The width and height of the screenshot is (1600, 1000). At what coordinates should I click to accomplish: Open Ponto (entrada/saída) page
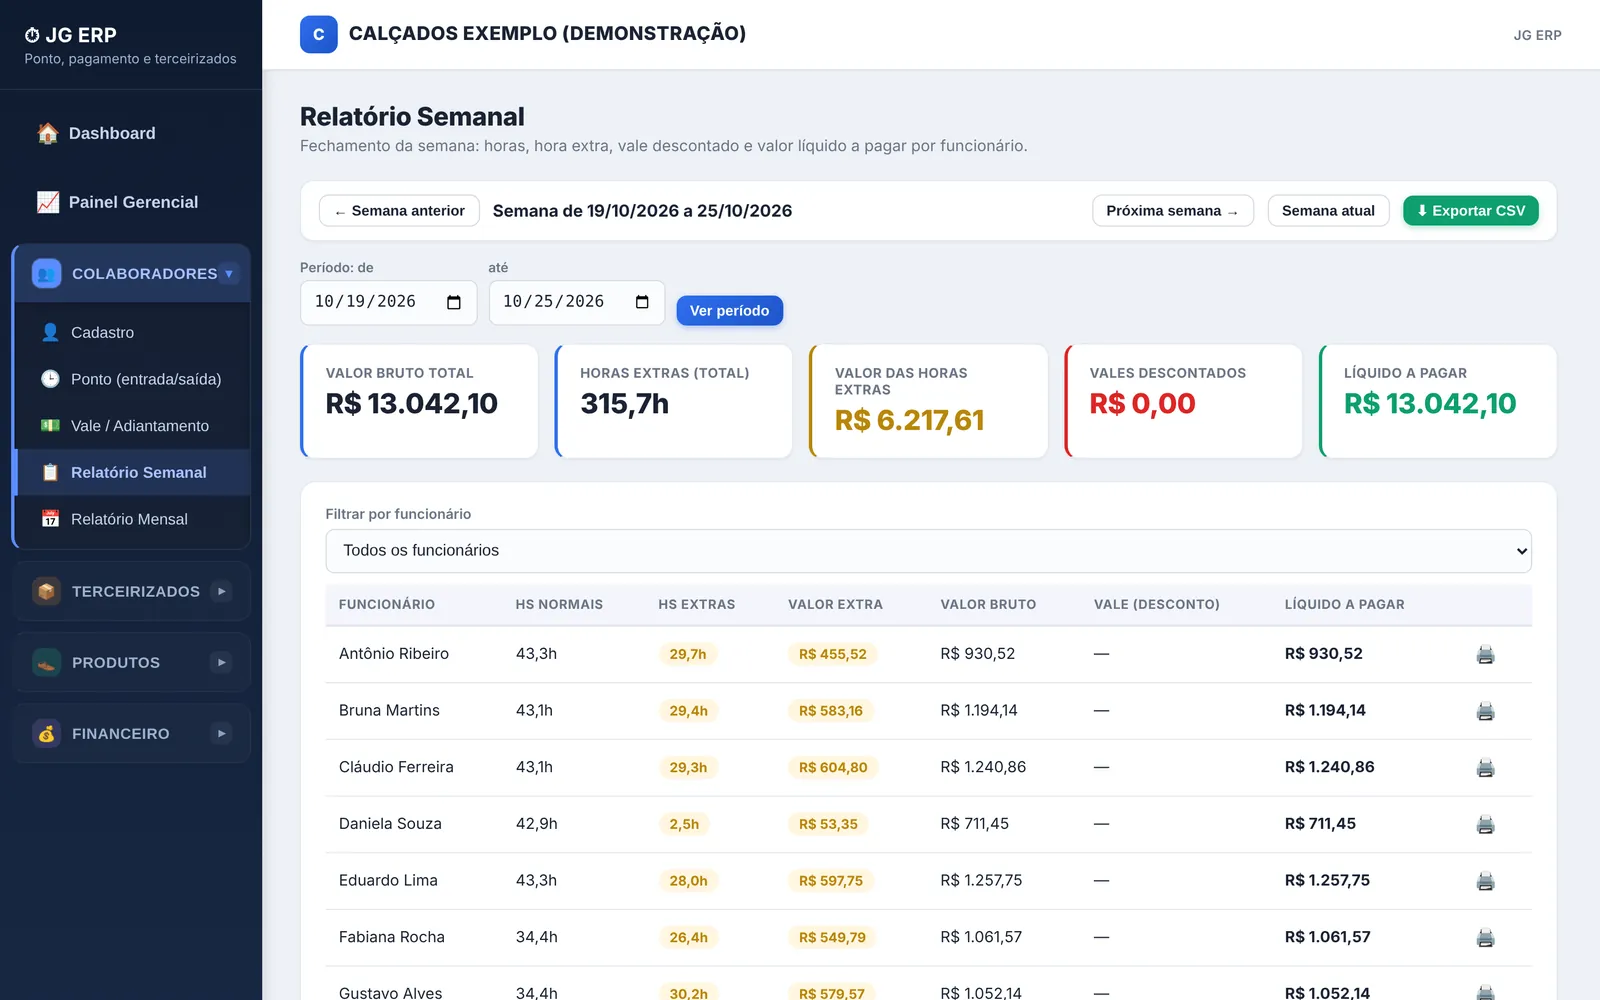point(133,379)
